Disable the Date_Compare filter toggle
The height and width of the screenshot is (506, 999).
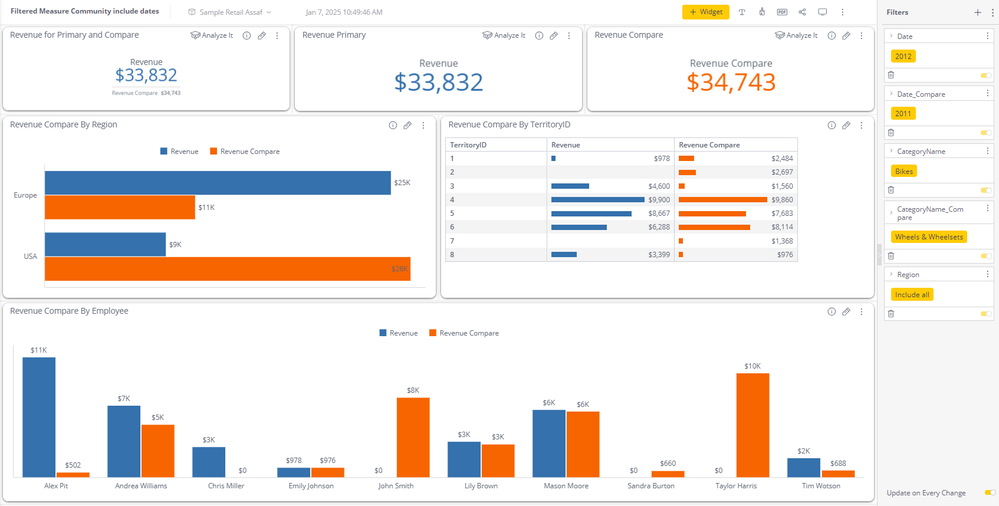[985, 133]
